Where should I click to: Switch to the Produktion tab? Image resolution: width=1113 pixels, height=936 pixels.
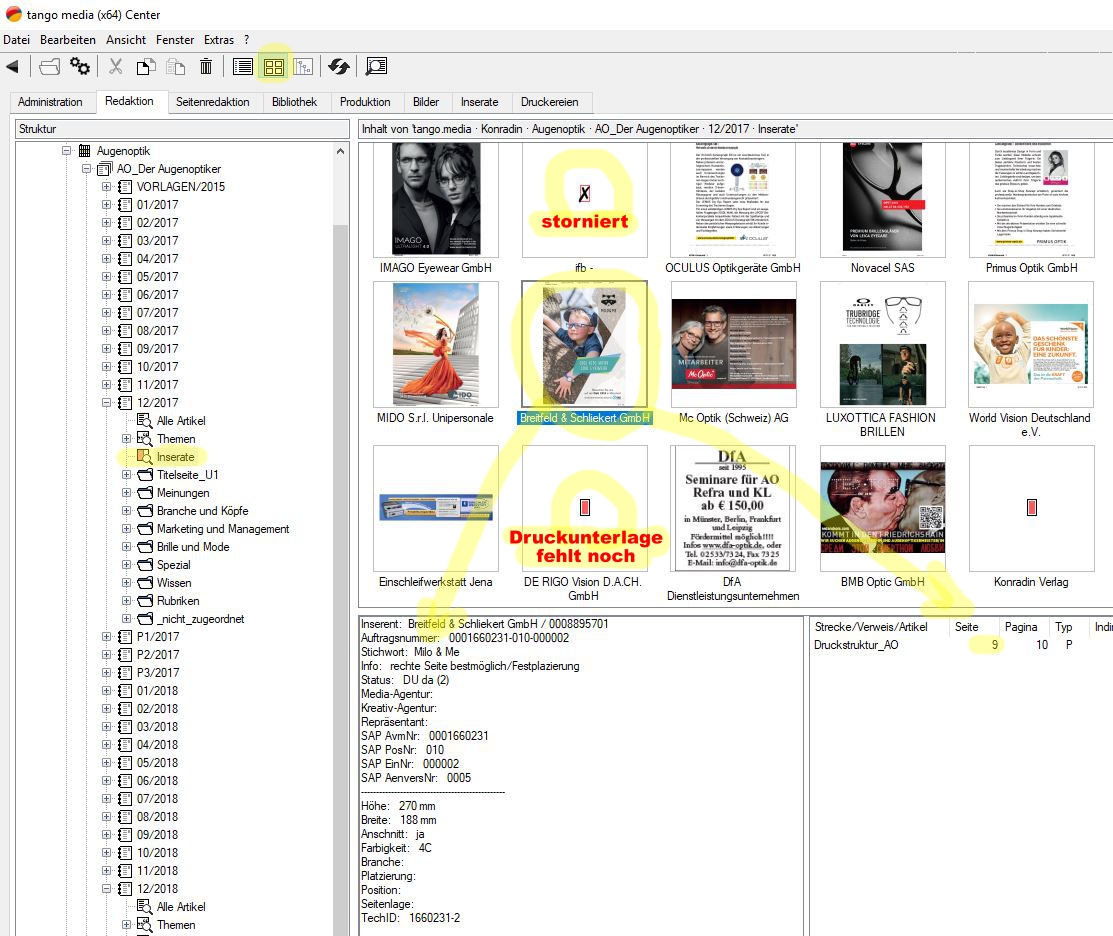click(365, 102)
